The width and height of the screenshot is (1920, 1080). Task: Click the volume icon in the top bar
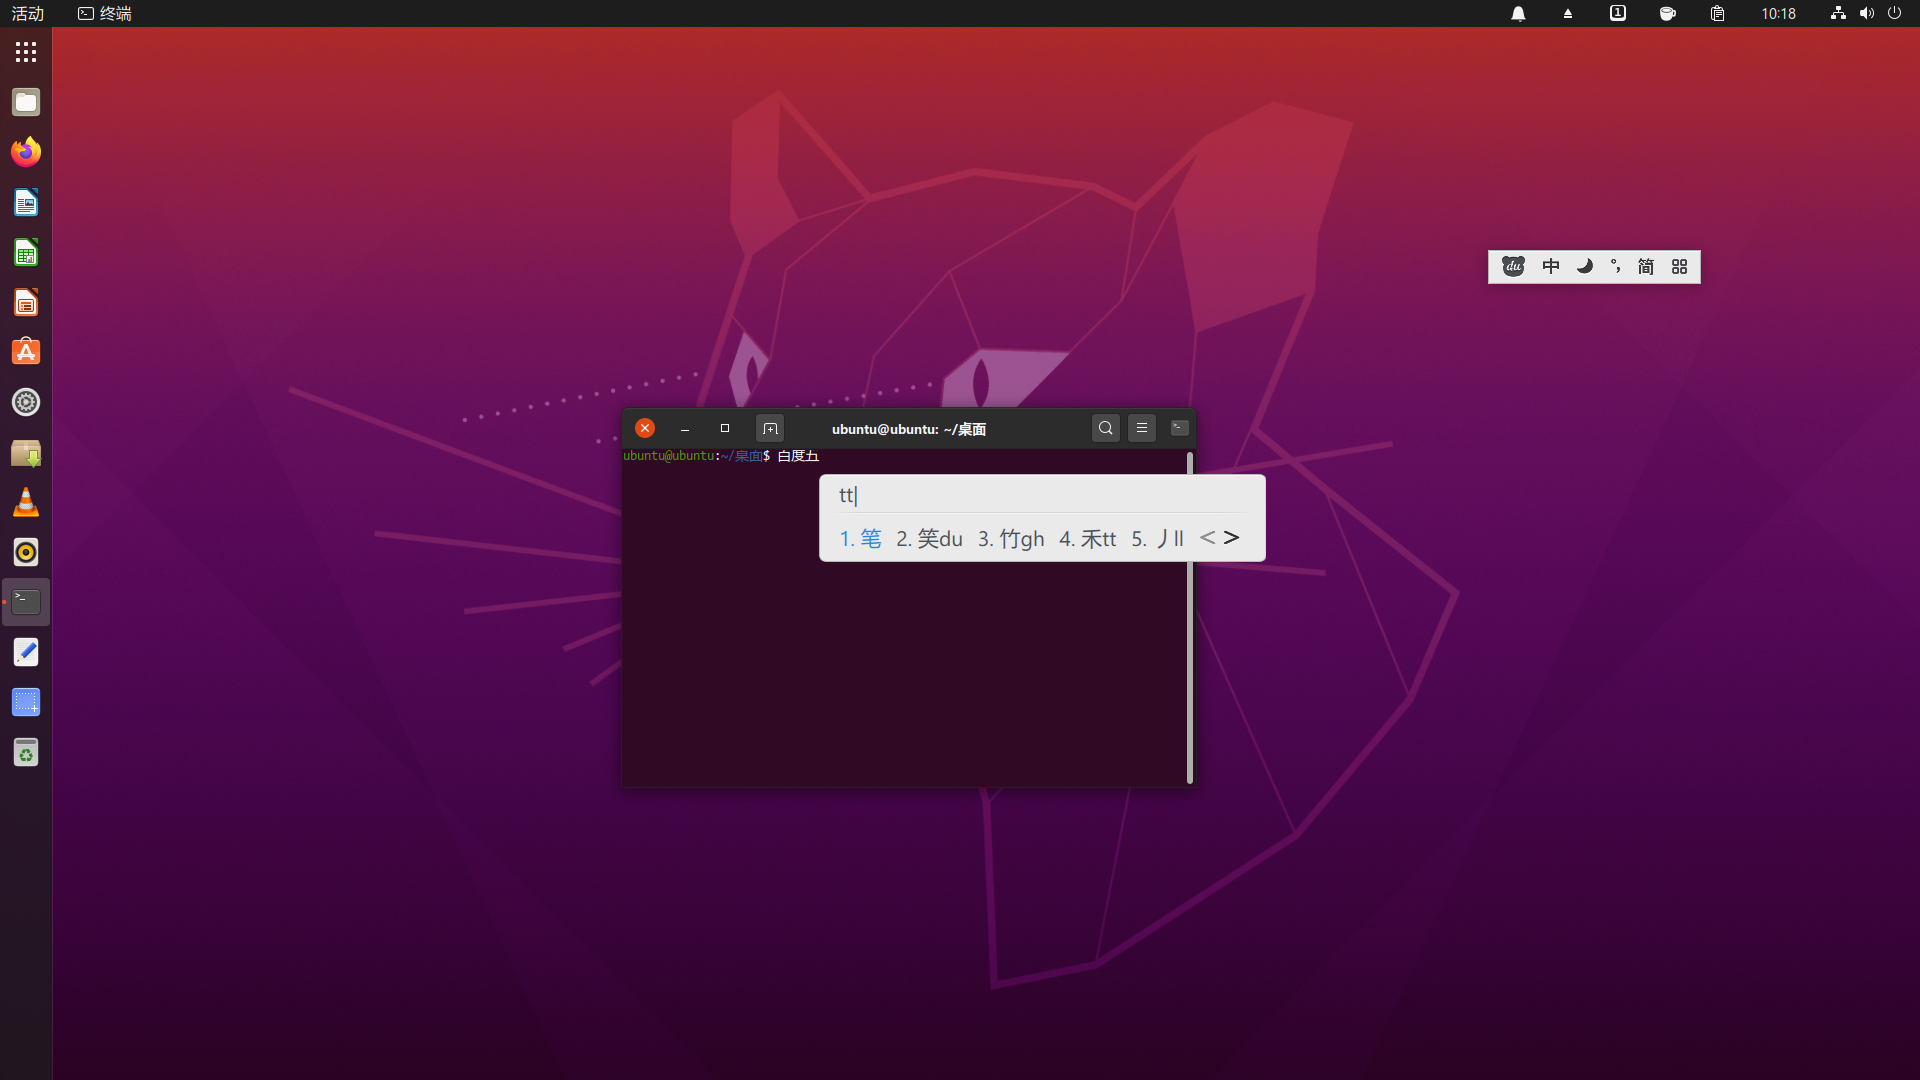(x=1866, y=13)
